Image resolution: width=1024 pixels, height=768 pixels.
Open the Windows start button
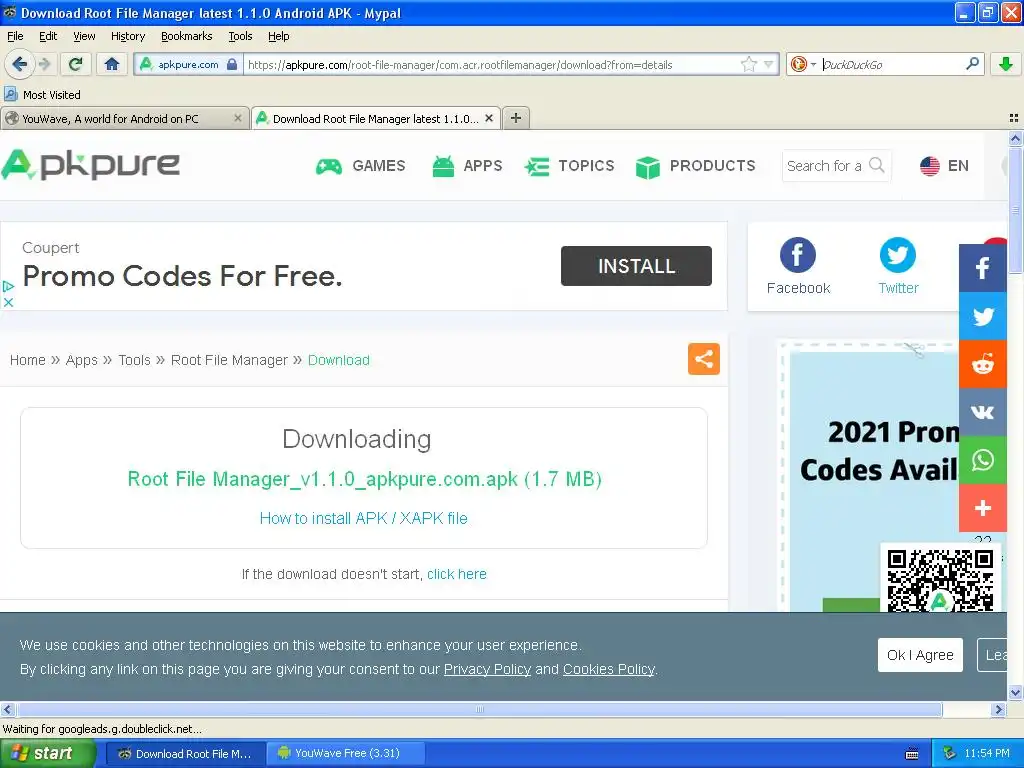pyautogui.click(x=47, y=753)
